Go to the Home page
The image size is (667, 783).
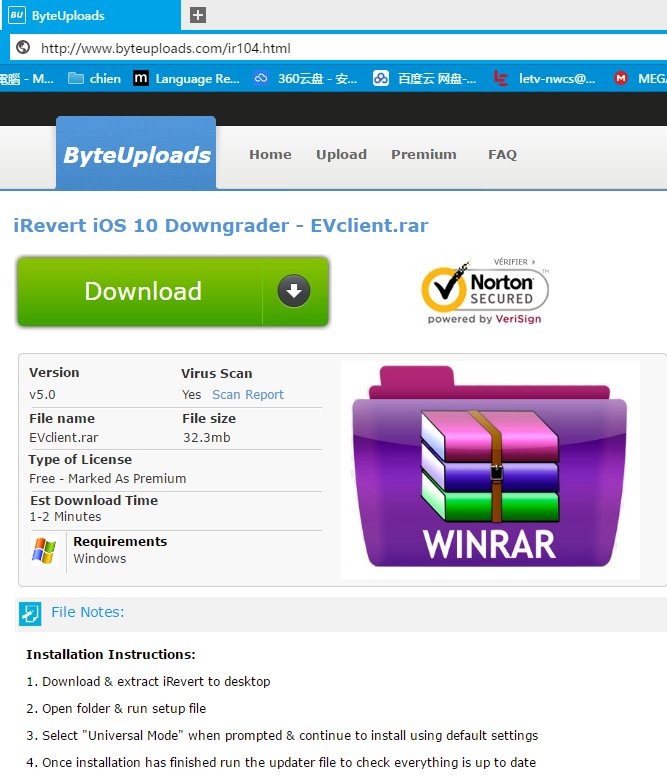[x=270, y=154]
